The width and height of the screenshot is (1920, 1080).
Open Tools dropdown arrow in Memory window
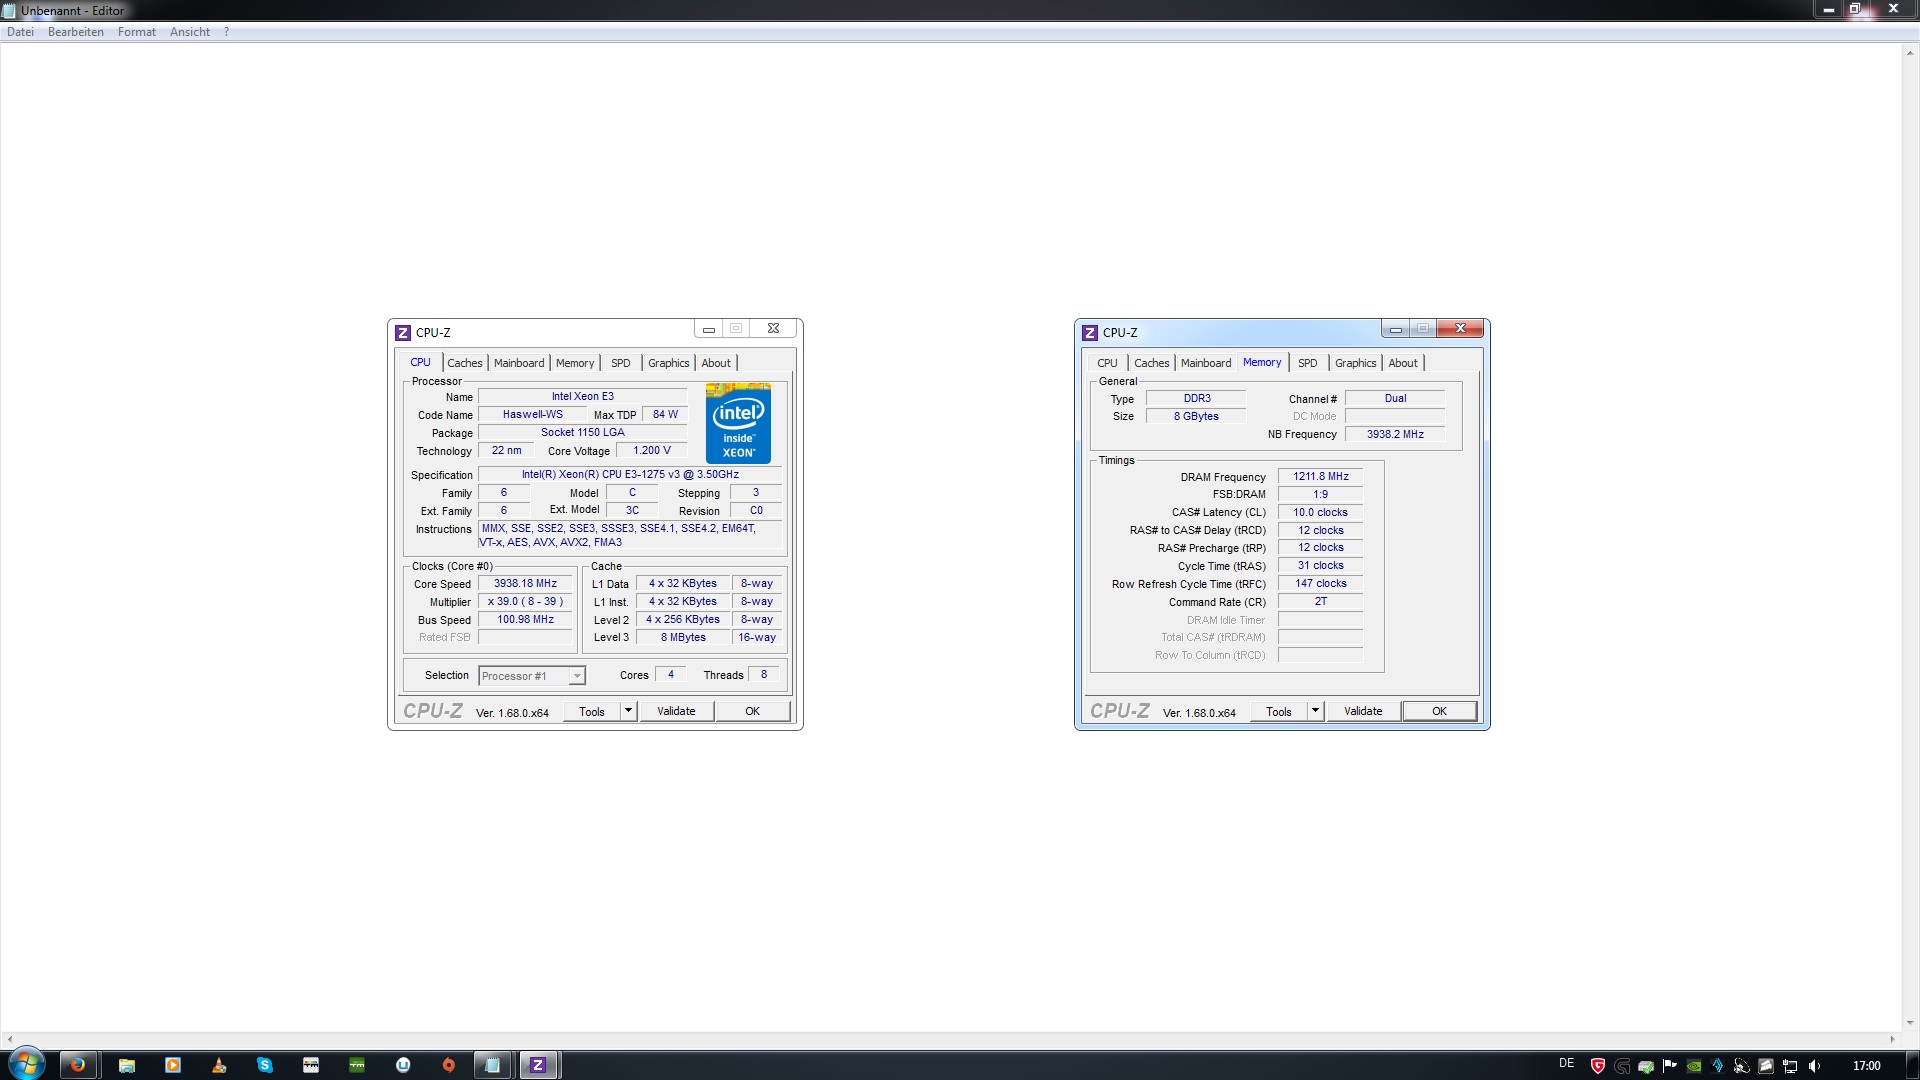pyautogui.click(x=1315, y=711)
